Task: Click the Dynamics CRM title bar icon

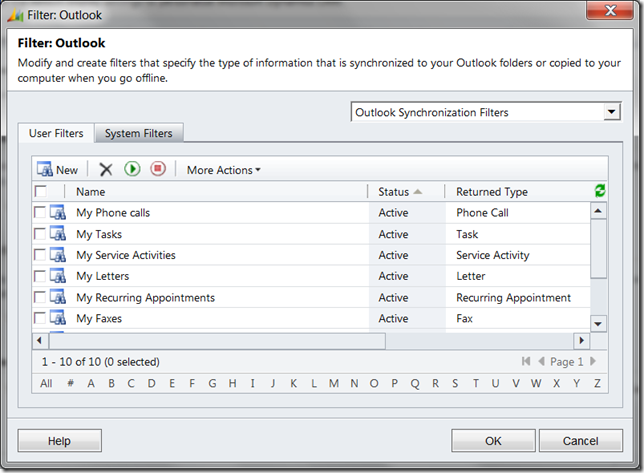Action: coord(16,15)
